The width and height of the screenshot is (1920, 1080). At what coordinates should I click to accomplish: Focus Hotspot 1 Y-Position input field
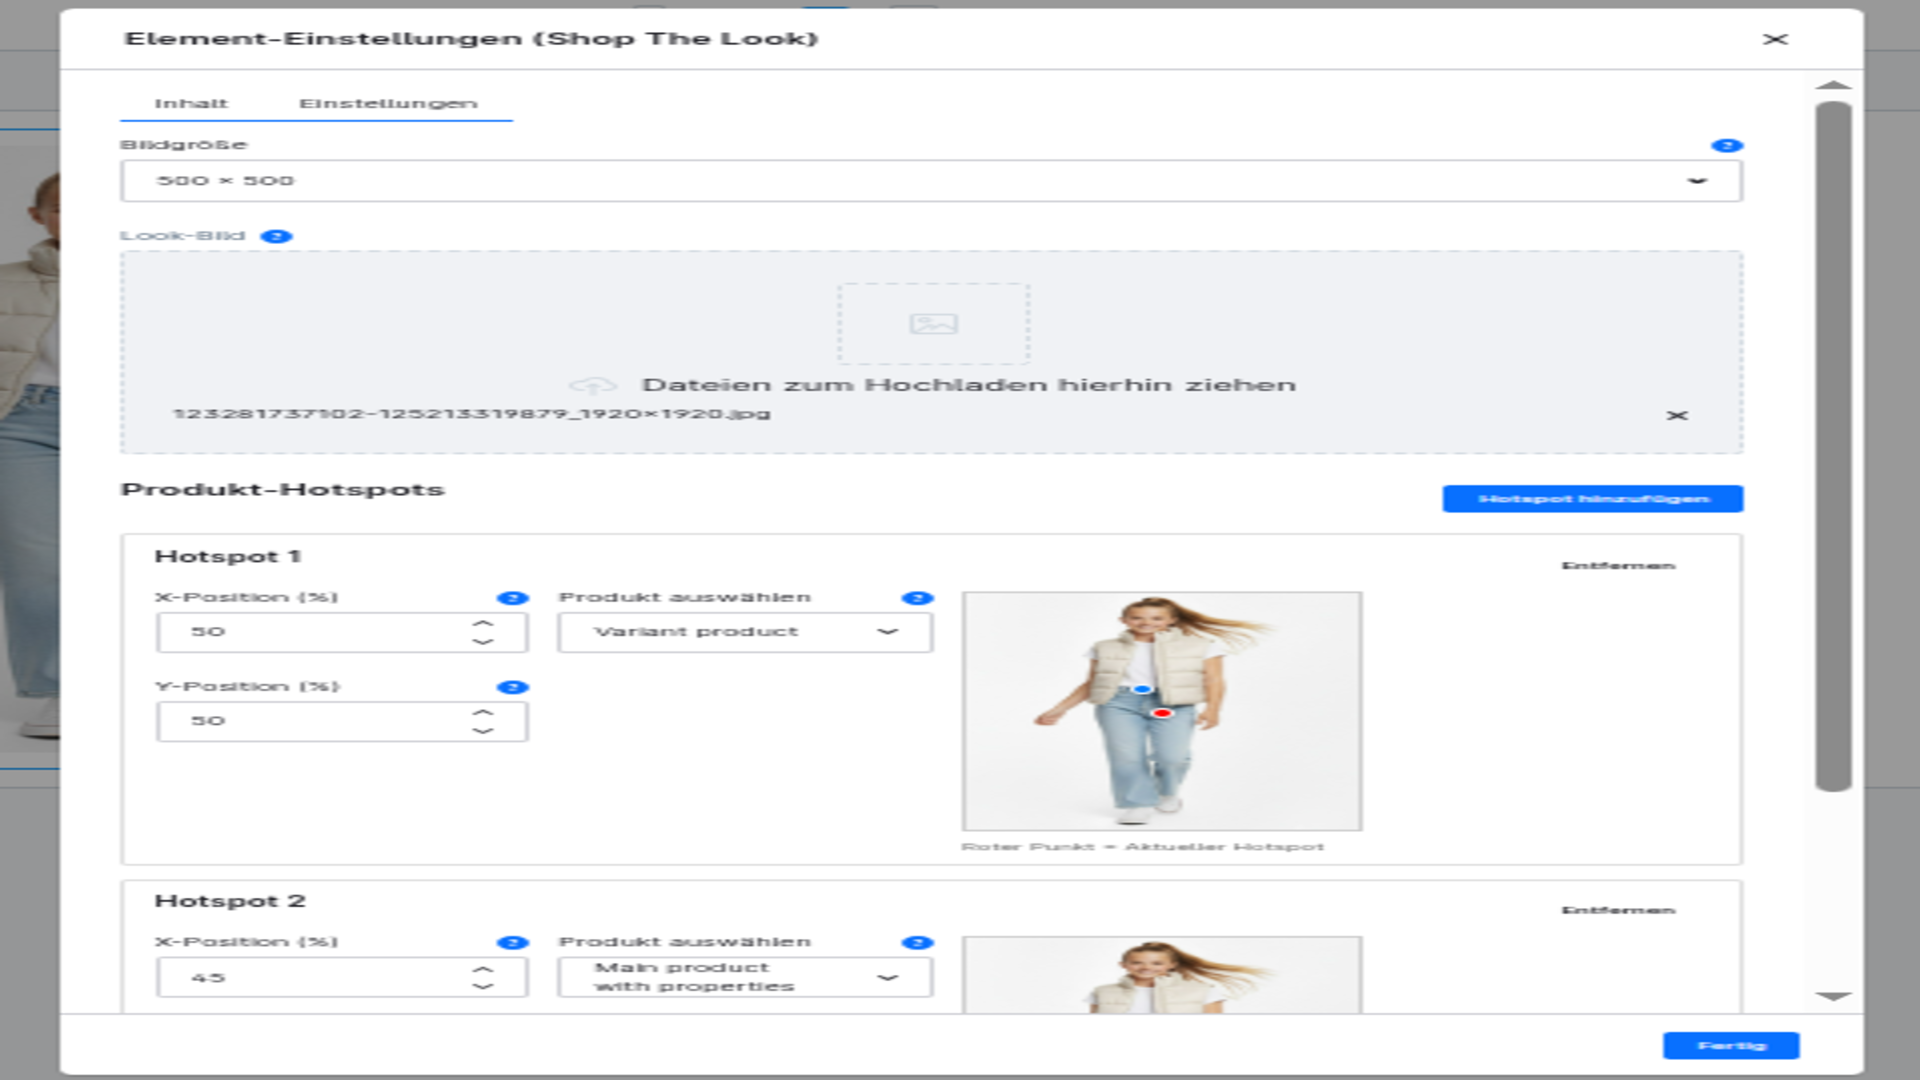click(x=341, y=721)
